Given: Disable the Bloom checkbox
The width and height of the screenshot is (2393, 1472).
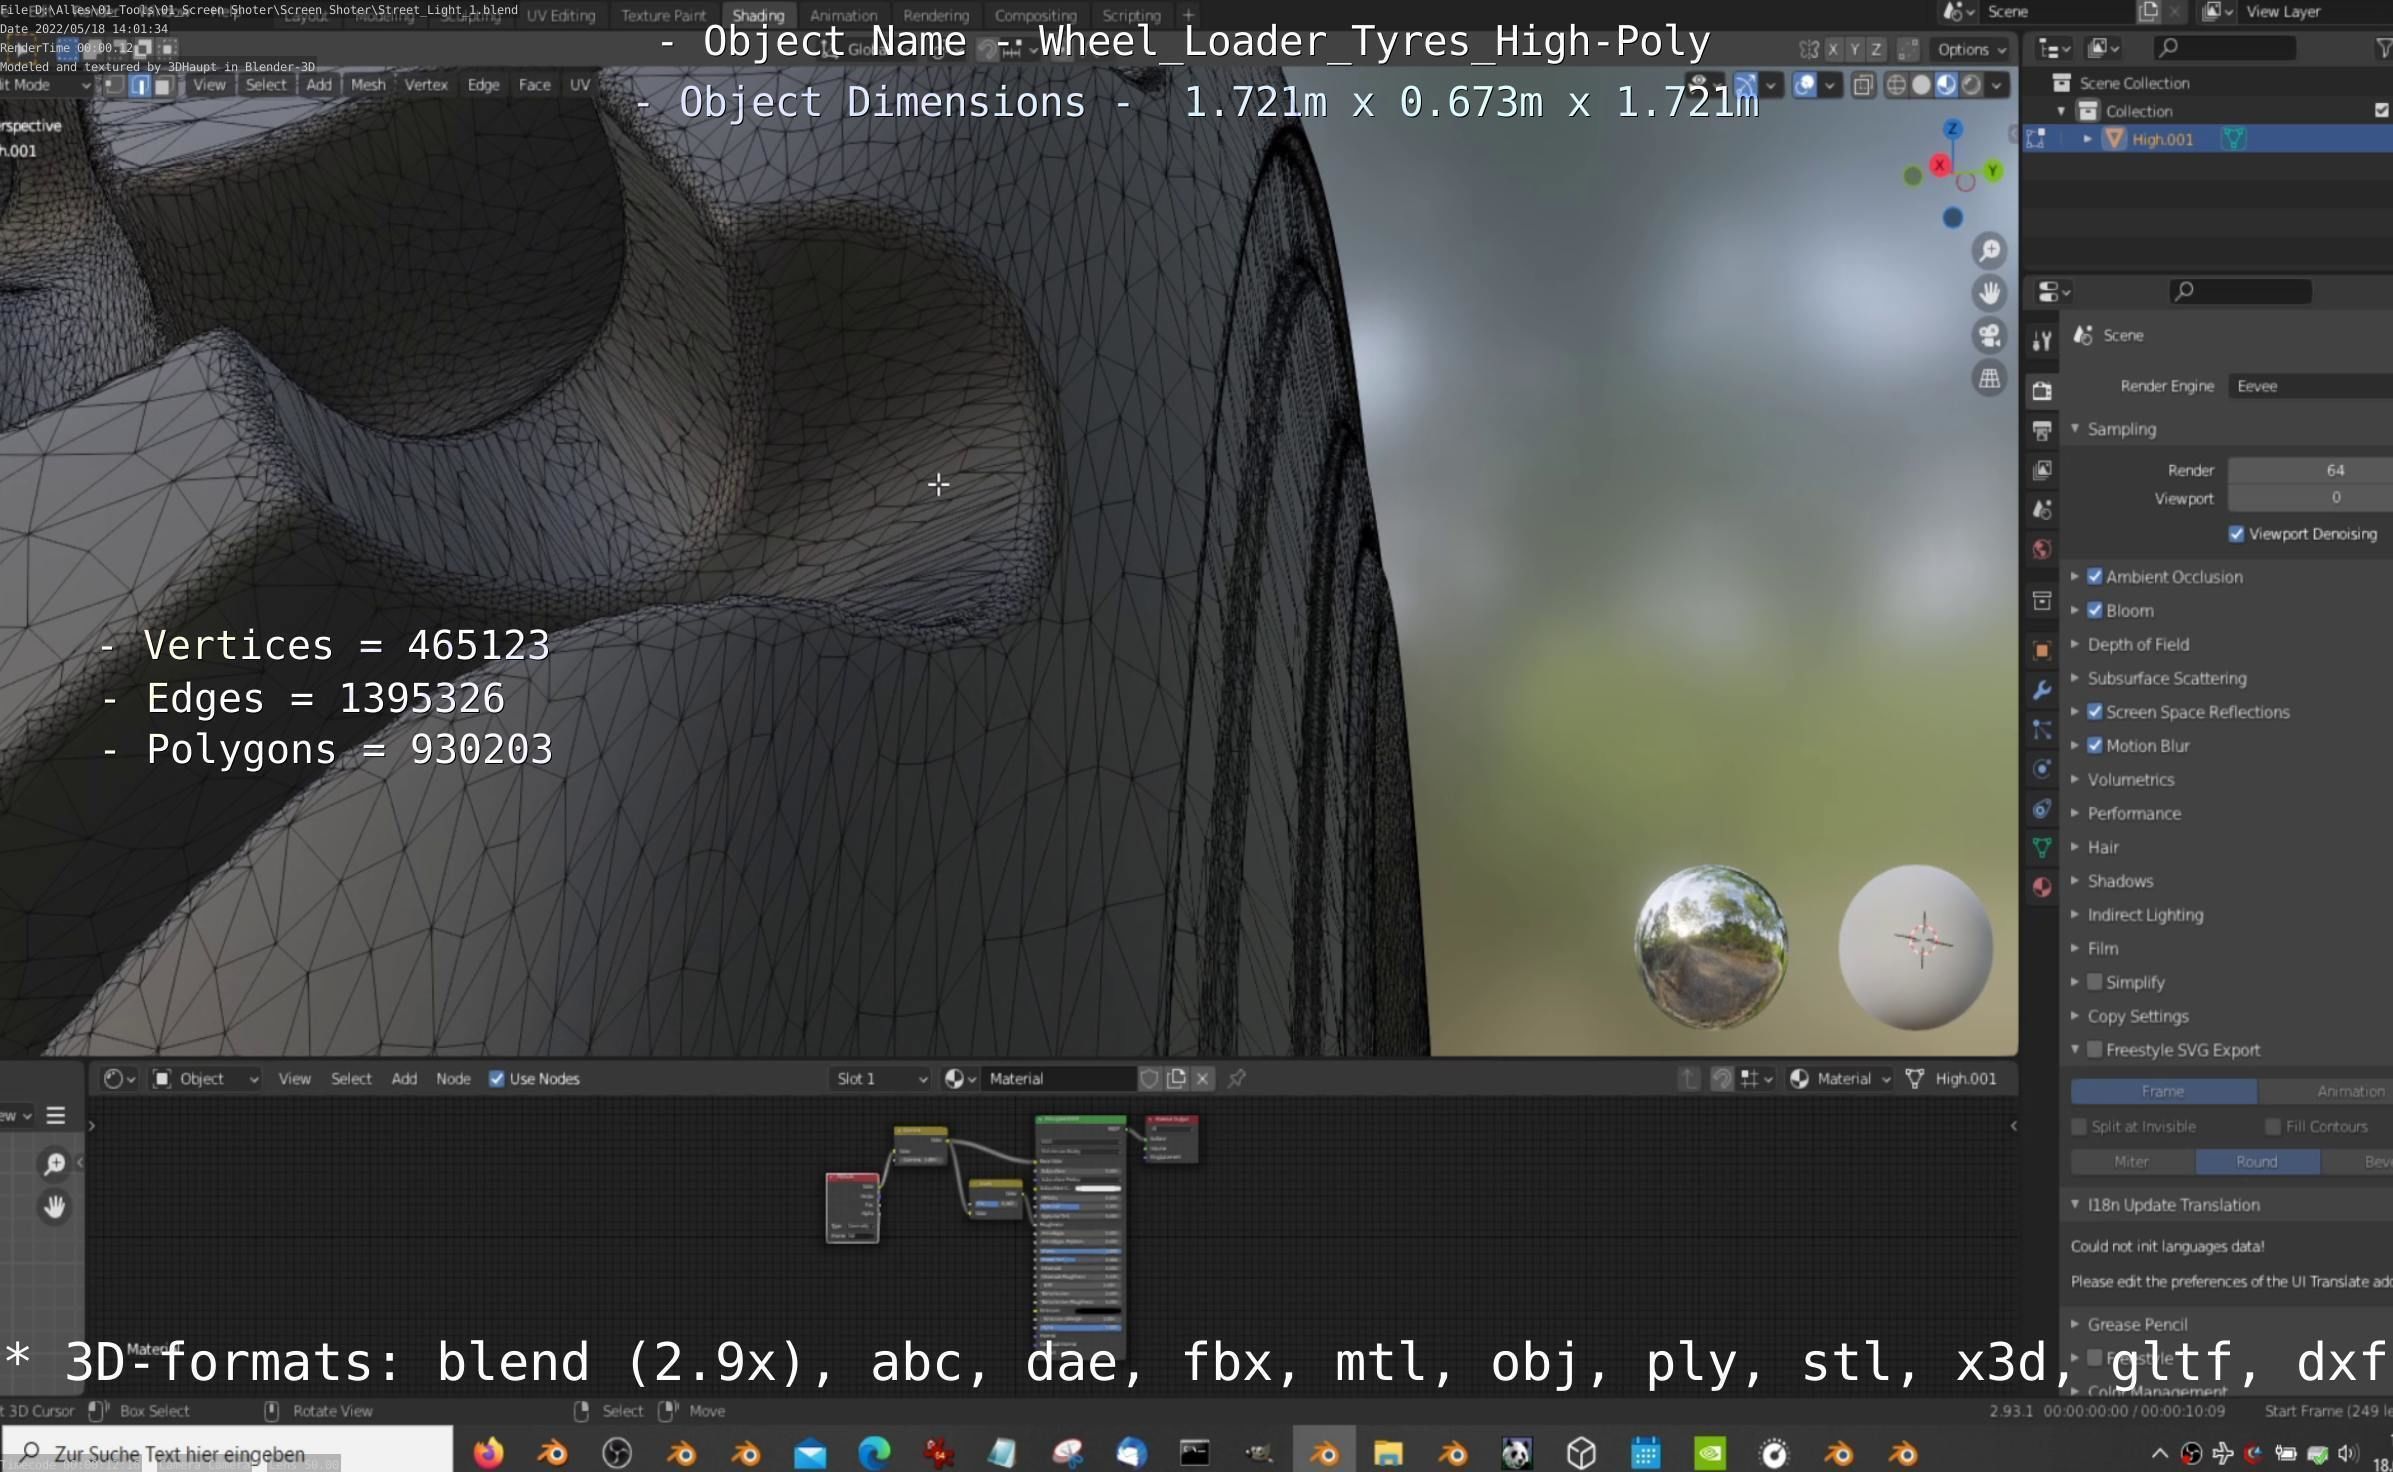Looking at the screenshot, I should tap(2095, 610).
